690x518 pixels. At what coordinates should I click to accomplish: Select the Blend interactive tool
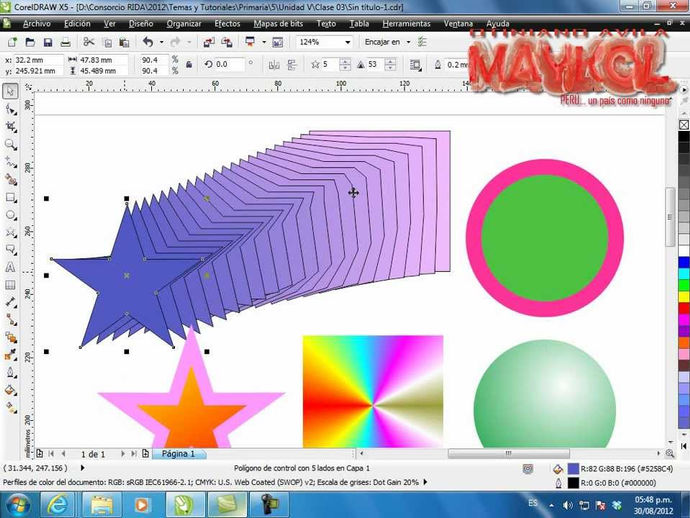click(11, 338)
